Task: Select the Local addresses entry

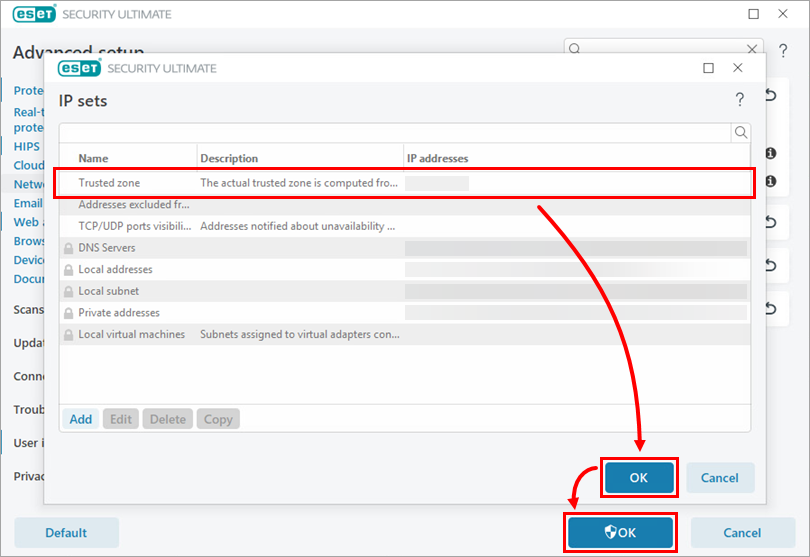Action: (116, 270)
